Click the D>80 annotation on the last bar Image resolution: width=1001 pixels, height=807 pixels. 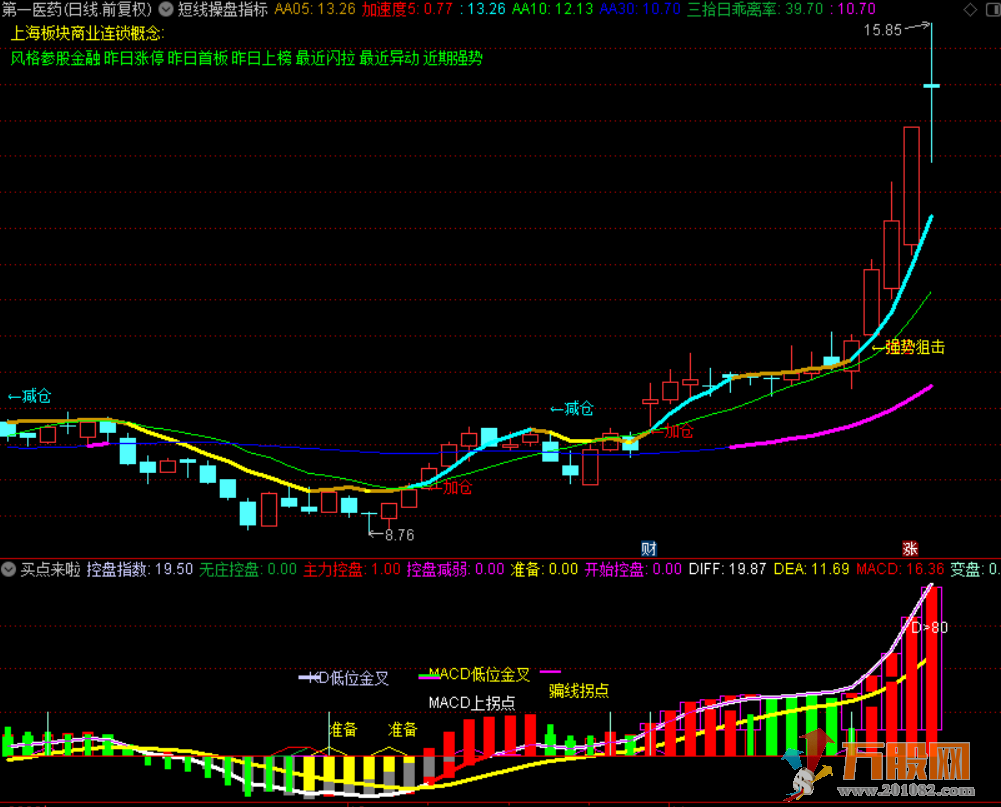tap(929, 628)
